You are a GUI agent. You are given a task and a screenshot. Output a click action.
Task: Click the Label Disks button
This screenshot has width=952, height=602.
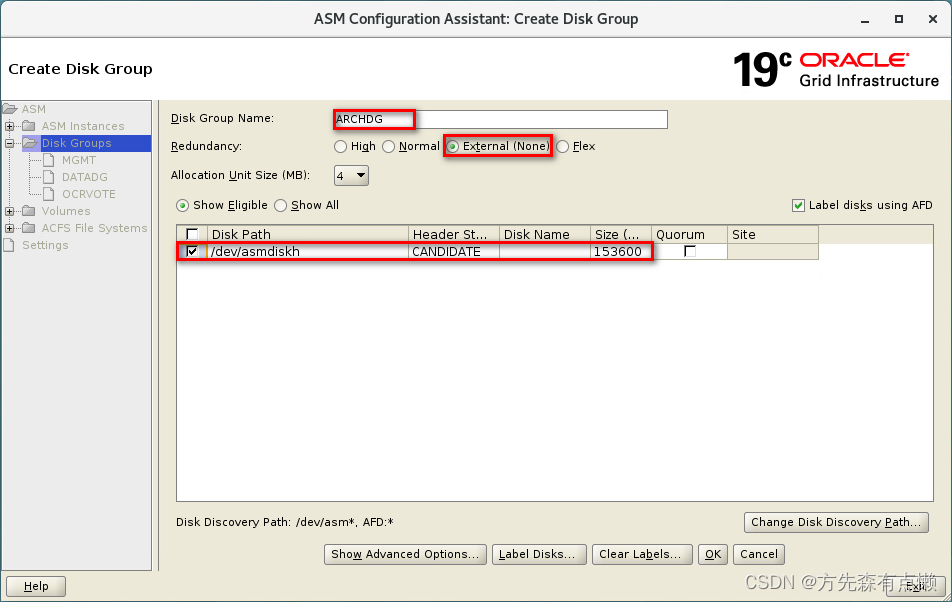coord(539,554)
